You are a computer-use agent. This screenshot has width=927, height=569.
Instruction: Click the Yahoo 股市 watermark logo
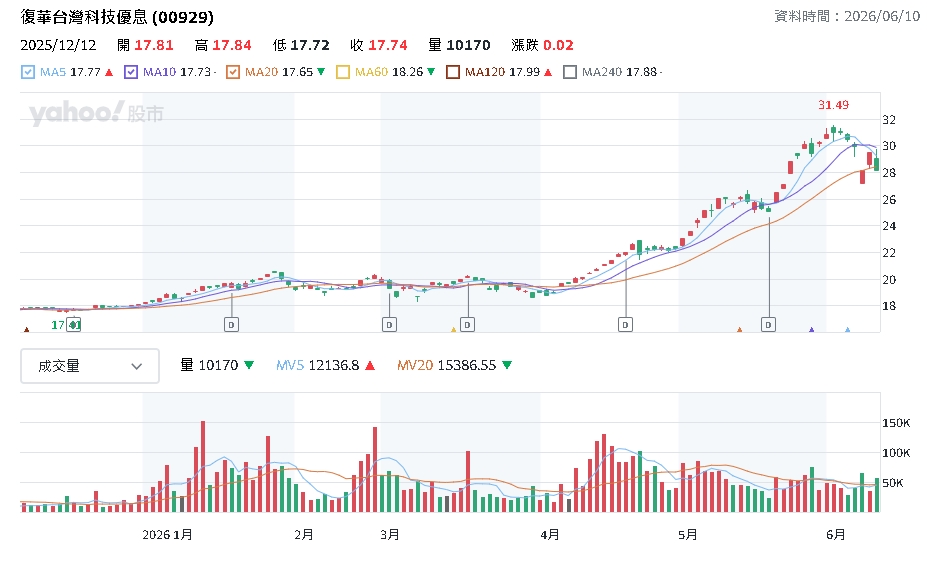[96, 113]
